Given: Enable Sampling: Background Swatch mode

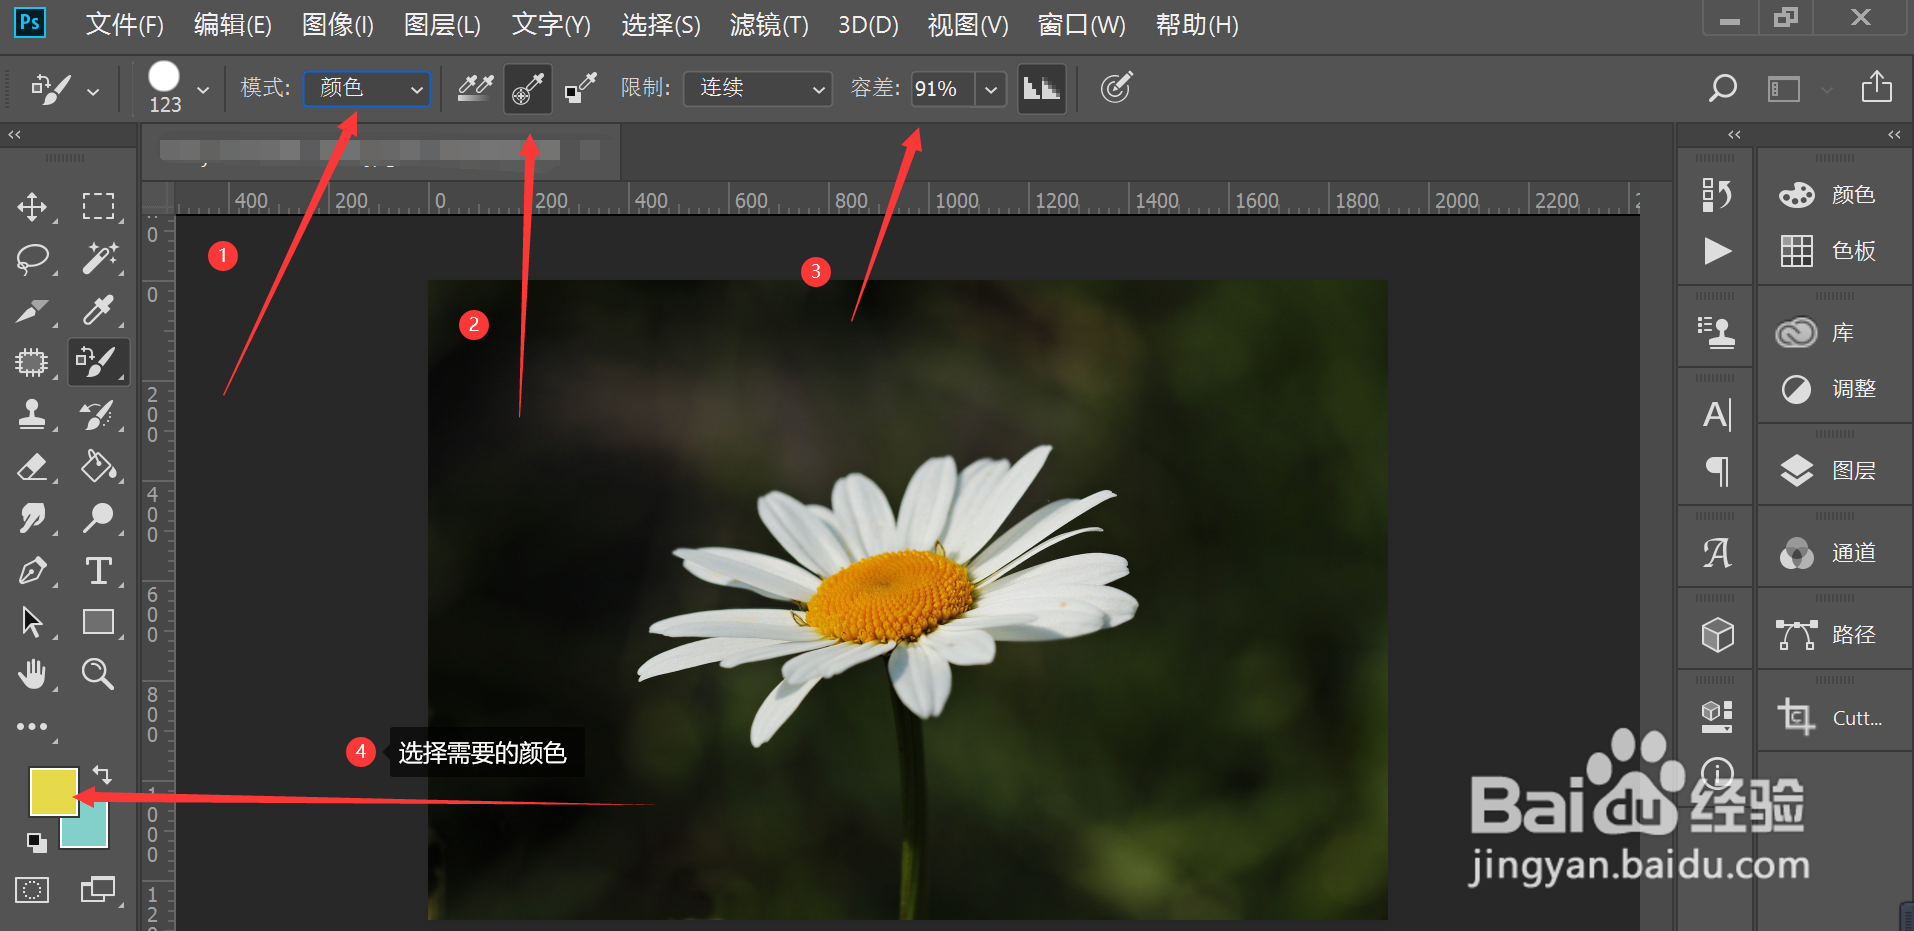Looking at the screenshot, I should (580, 88).
